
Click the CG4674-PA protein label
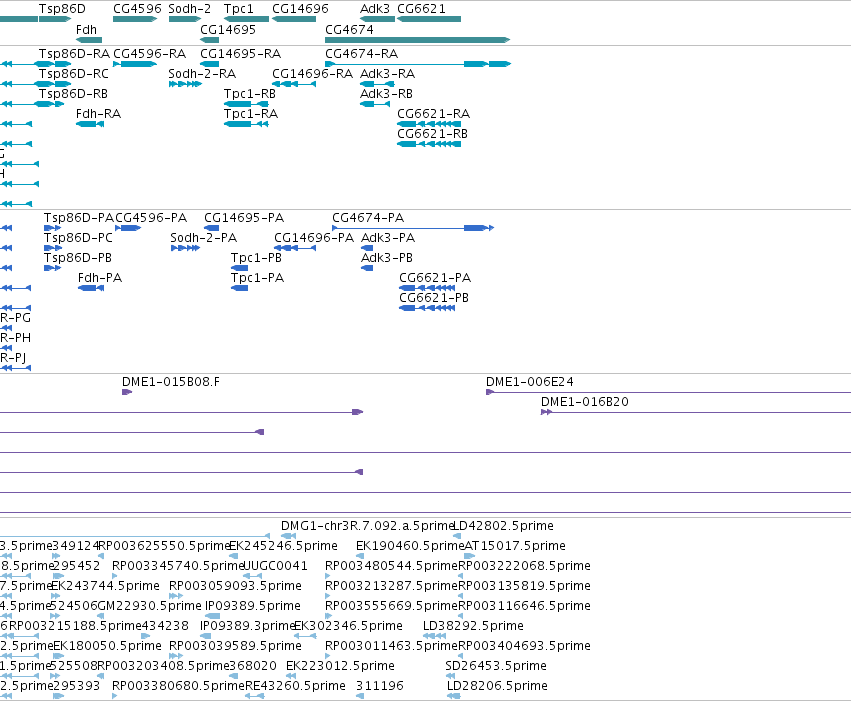coord(368,218)
